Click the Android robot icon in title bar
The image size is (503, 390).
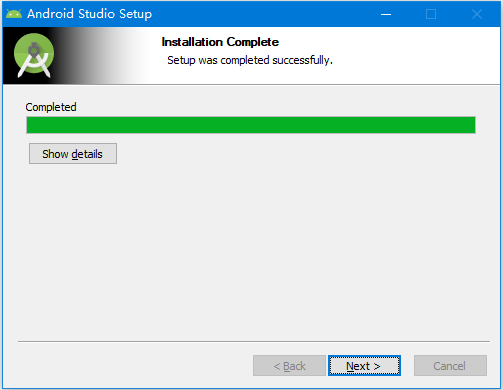pyautogui.click(x=14, y=14)
